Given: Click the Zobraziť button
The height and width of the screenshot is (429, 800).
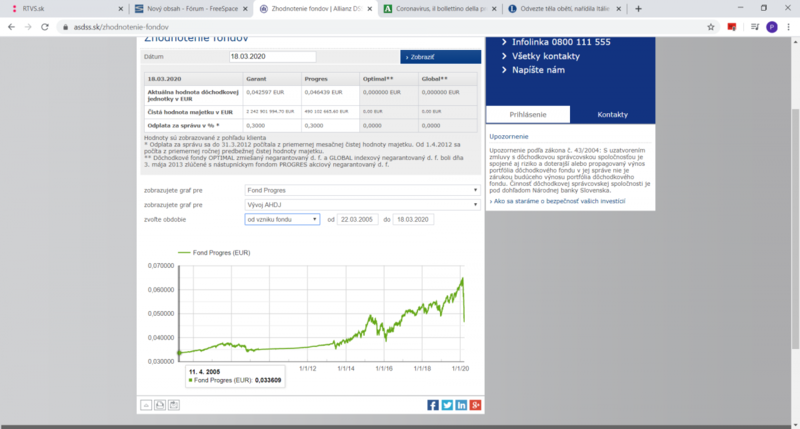Looking at the screenshot, I should click(x=440, y=57).
